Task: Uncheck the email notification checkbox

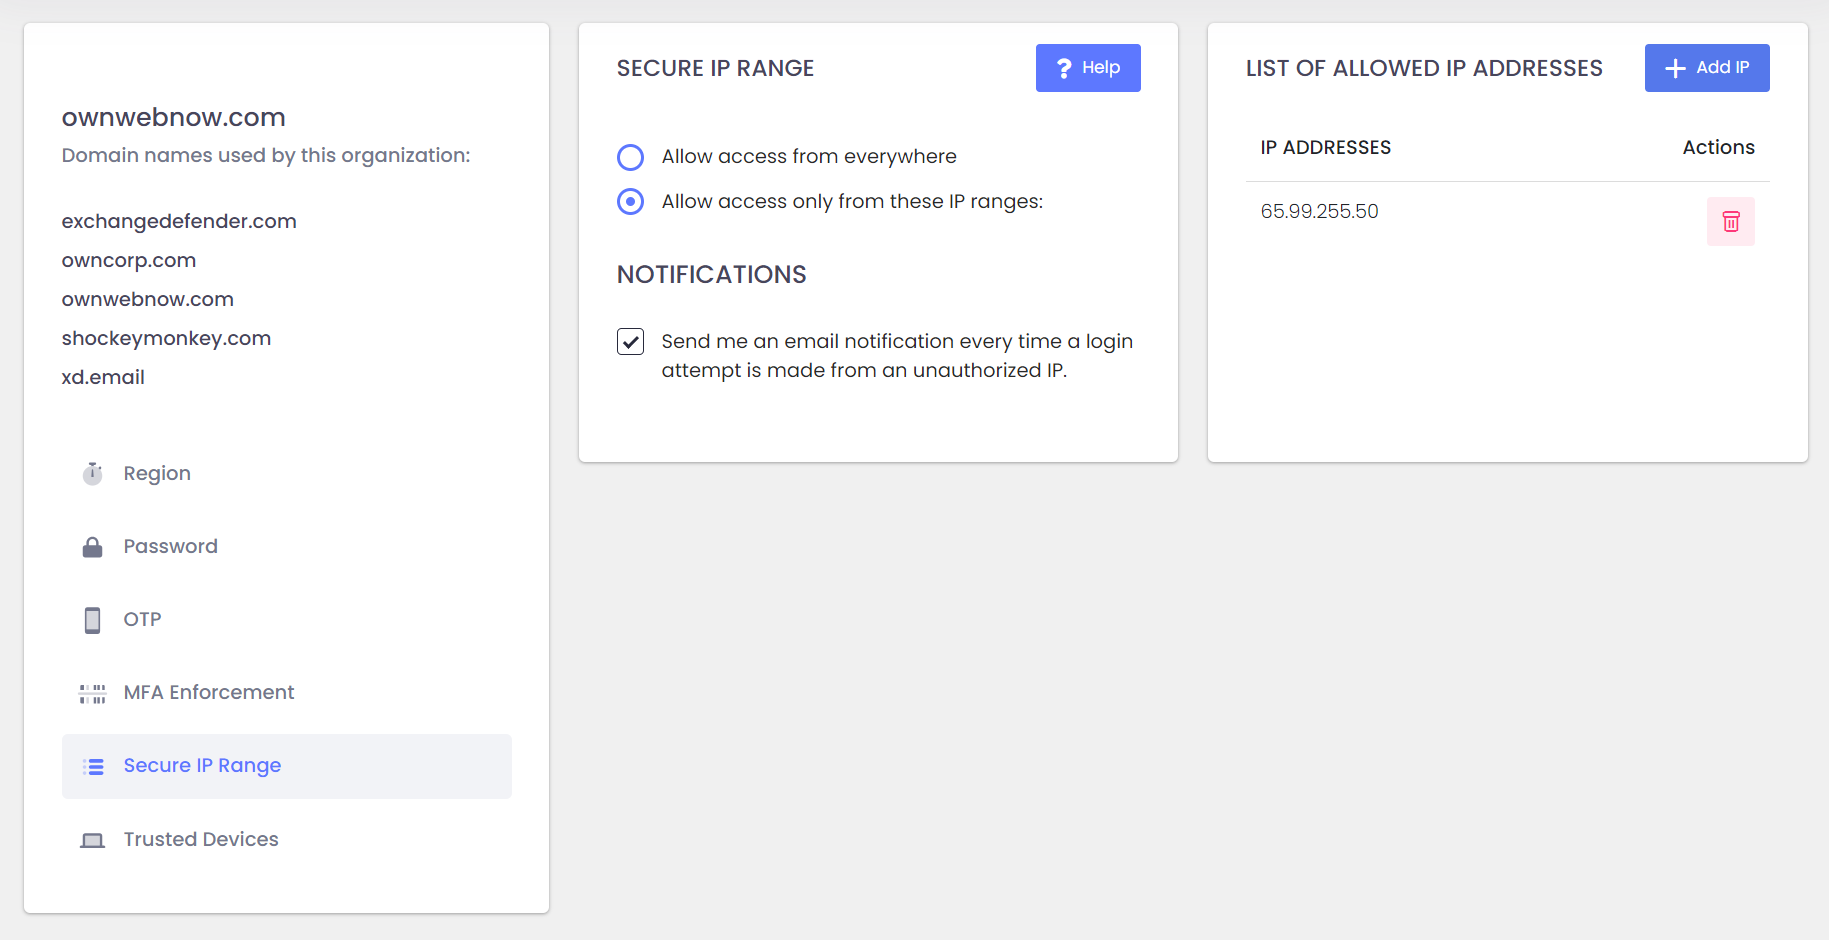Action: tap(630, 342)
